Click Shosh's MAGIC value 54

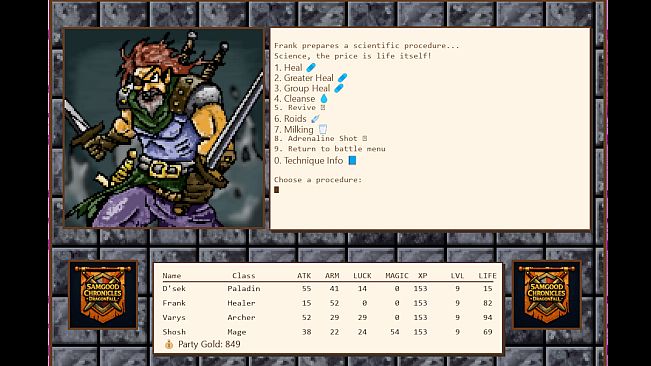(x=395, y=332)
